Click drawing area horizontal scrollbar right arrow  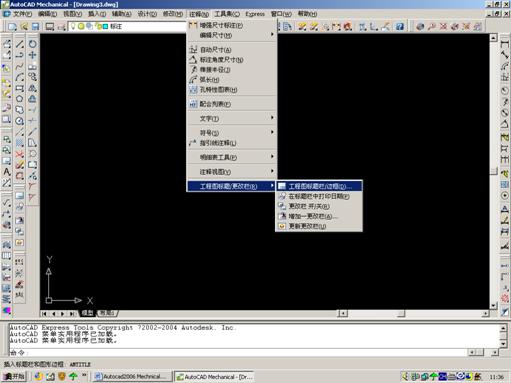tap(485, 313)
